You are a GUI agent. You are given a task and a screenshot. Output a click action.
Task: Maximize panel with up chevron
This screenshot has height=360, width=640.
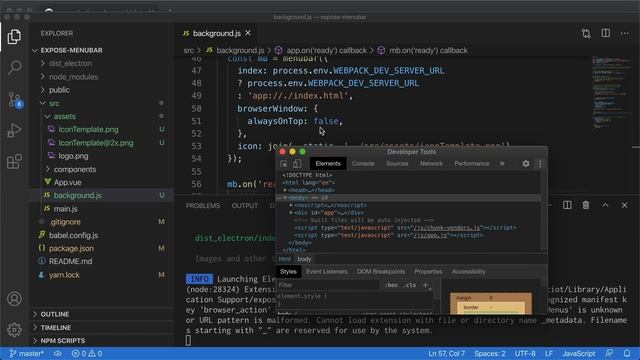605,205
